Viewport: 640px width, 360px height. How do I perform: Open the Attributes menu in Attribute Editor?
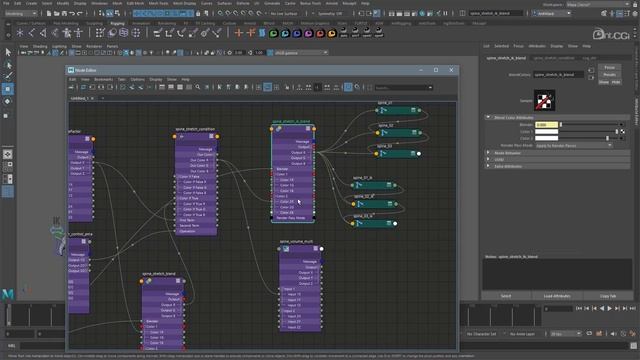tap(537, 46)
